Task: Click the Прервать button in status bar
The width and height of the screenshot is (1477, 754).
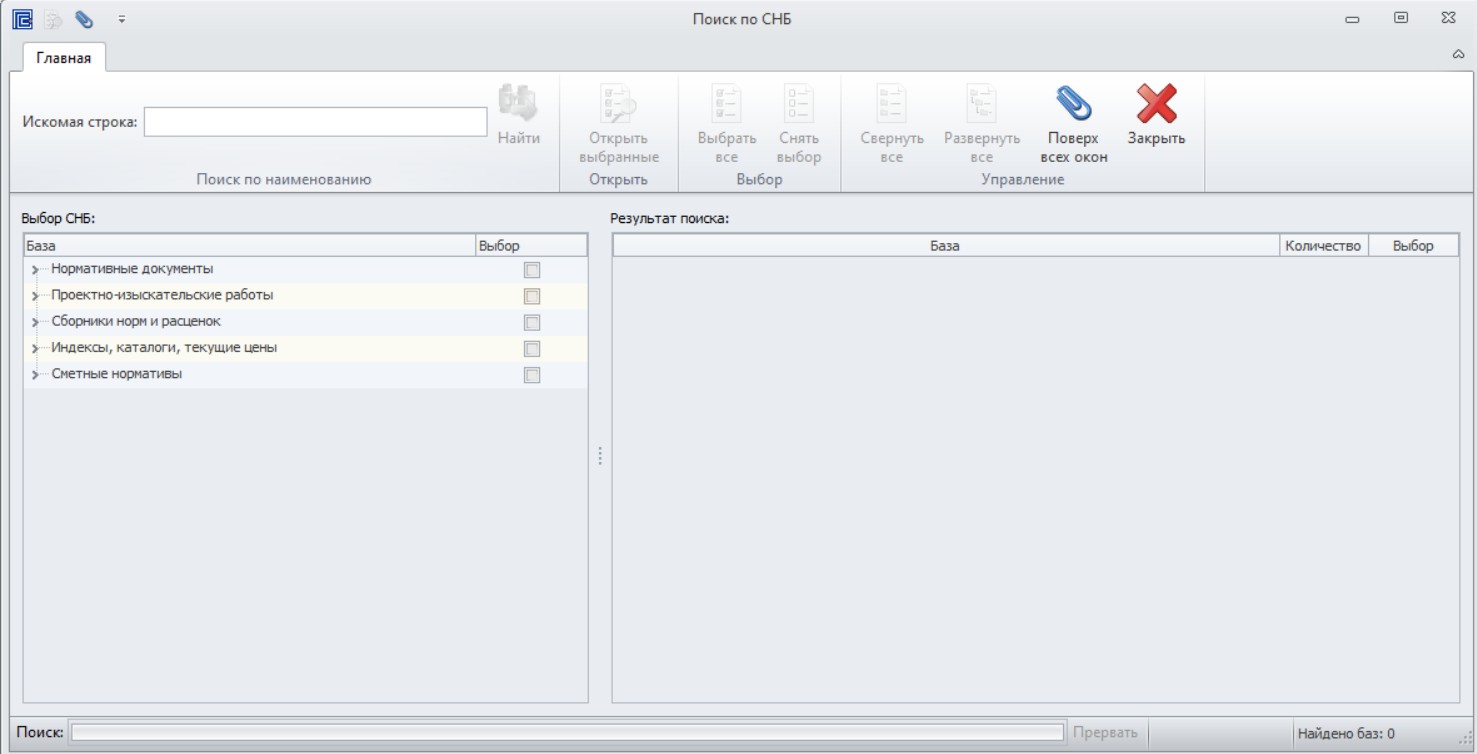Action: (1105, 733)
